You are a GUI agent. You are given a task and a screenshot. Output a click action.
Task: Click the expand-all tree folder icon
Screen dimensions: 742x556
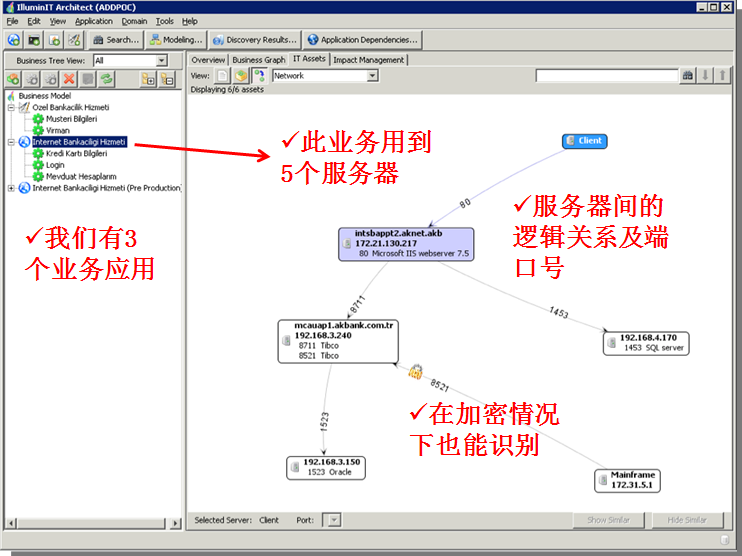pos(148,78)
